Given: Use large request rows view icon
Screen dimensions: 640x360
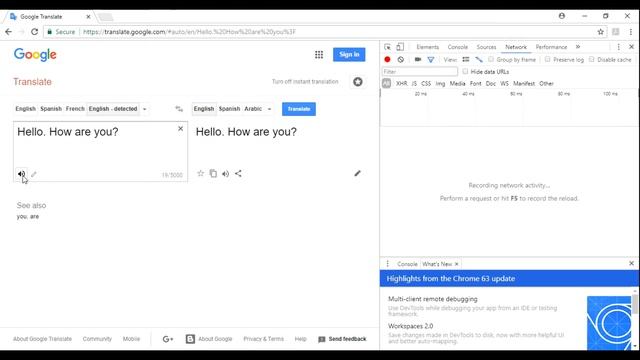Looking at the screenshot, I should pyautogui.click(x=466, y=60).
